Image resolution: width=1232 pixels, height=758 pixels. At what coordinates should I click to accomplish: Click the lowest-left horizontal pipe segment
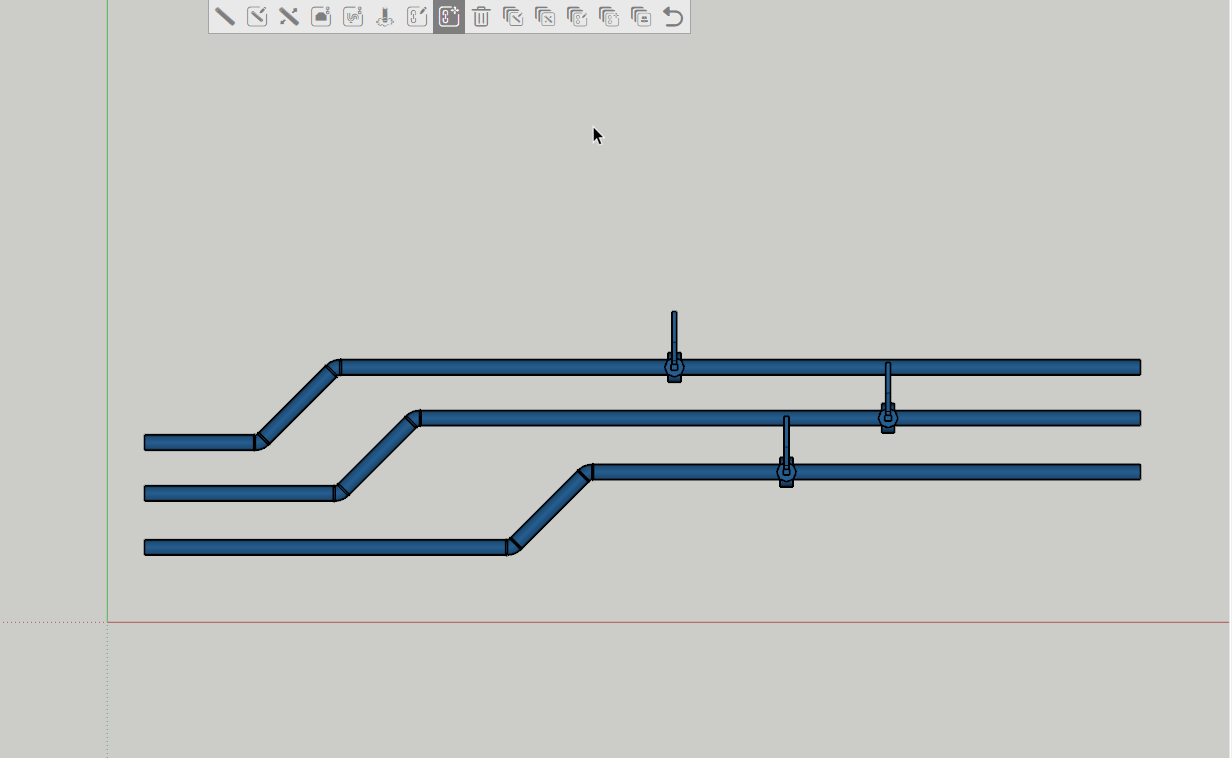pos(325,547)
